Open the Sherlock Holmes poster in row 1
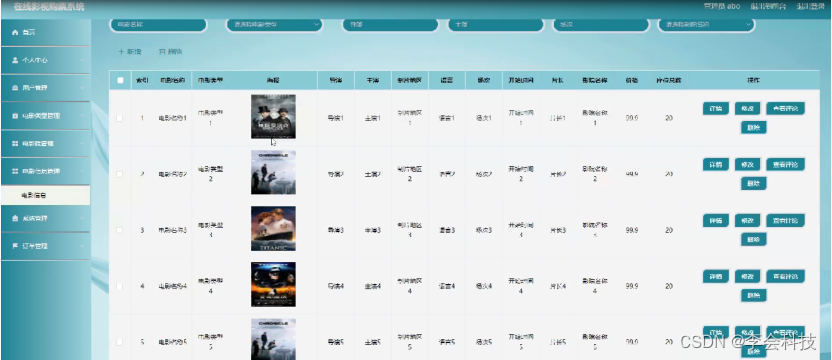Image resolution: width=832 pixels, height=360 pixels. click(273, 116)
